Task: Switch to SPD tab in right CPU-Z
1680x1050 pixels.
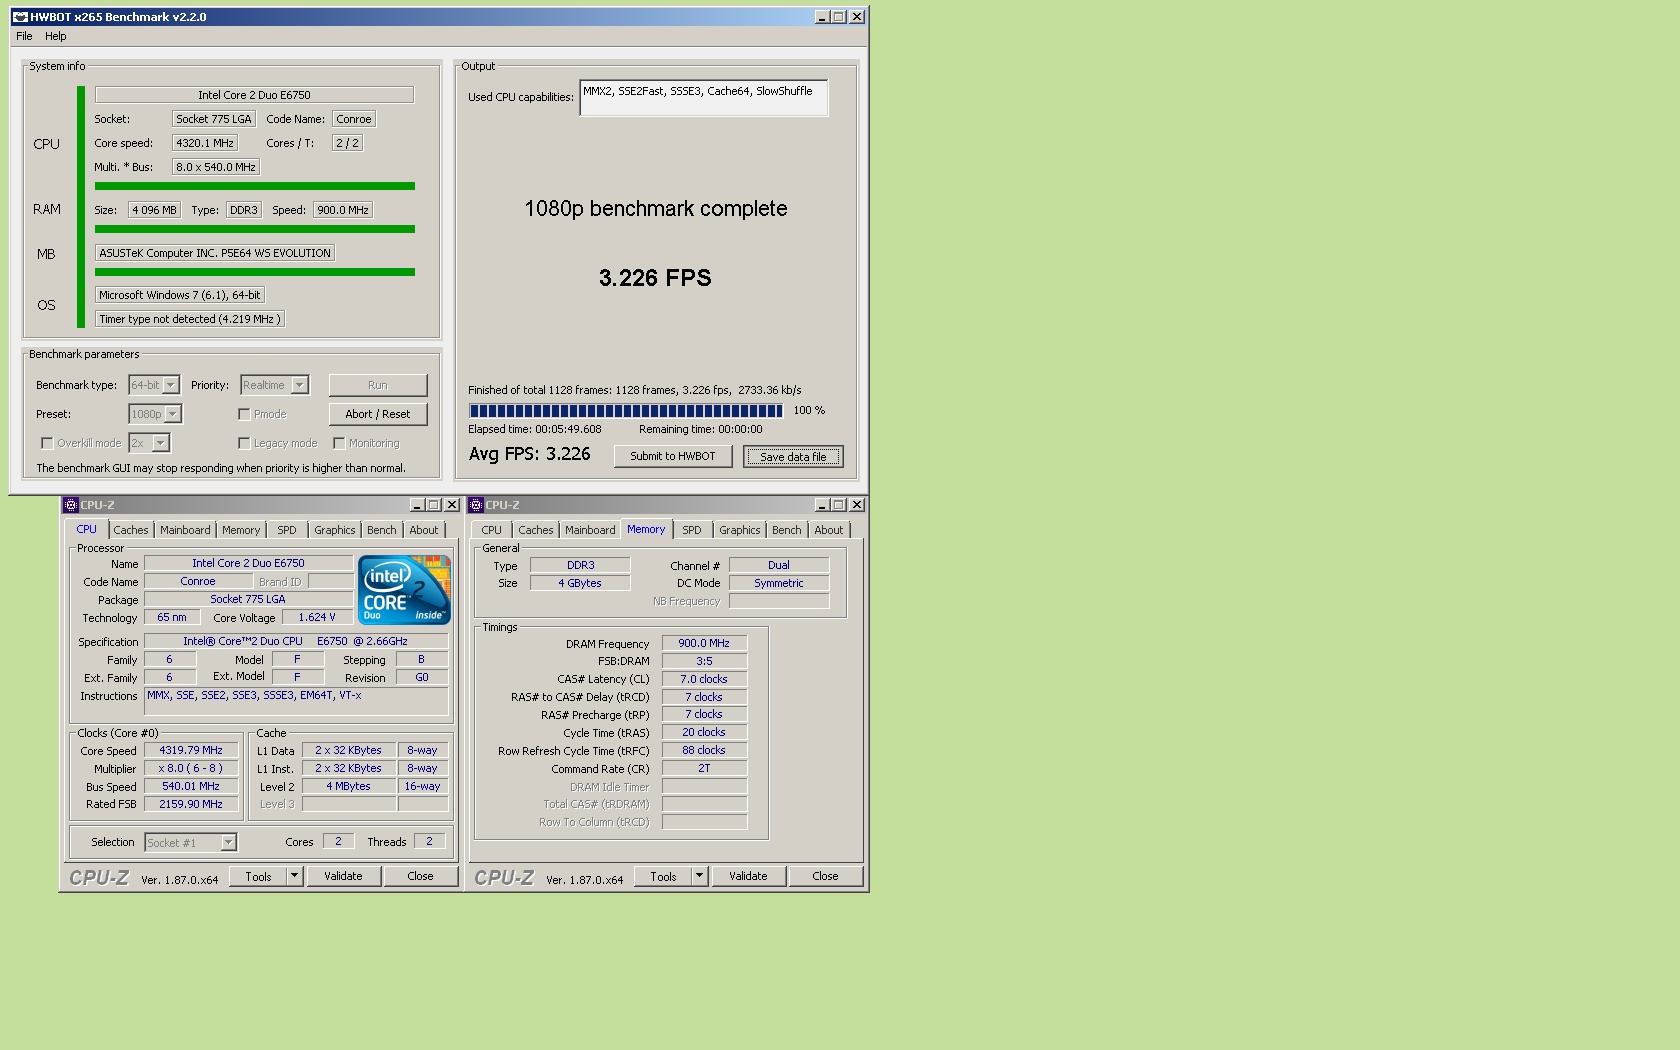Action: point(692,530)
